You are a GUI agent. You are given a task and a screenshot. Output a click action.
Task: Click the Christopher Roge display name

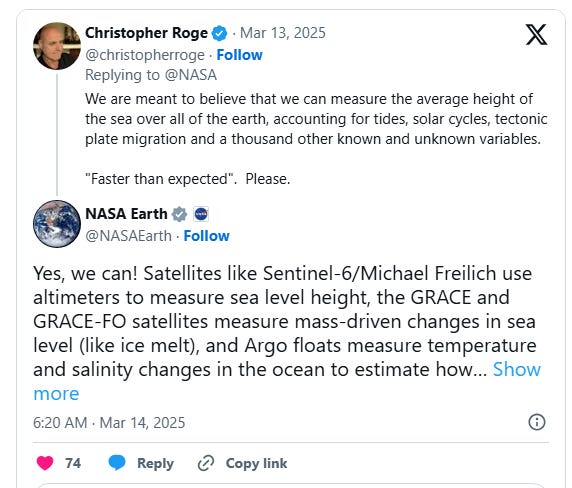click(146, 33)
